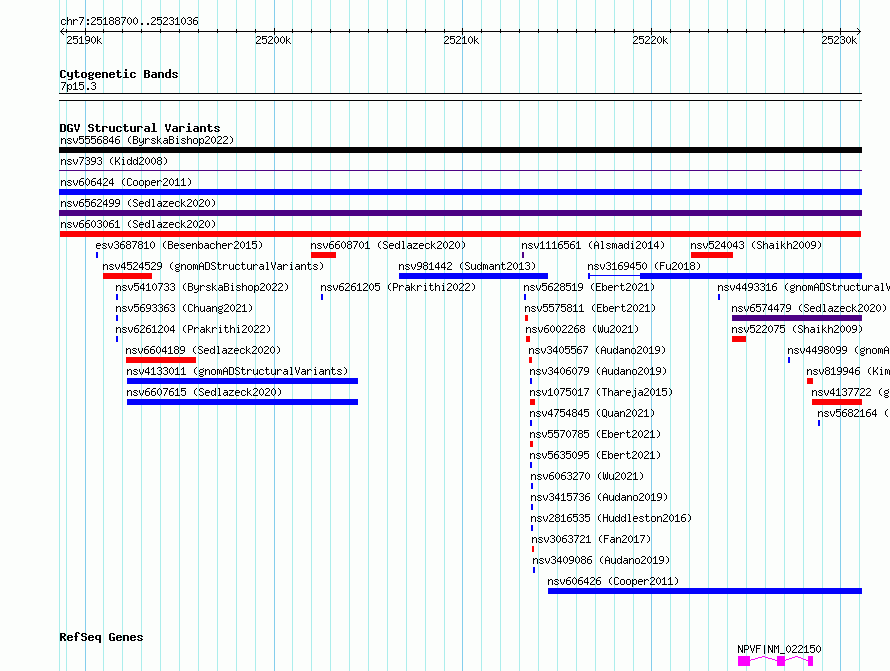Click nsv1116561 (Alsmadi2014) label
The image size is (890, 671).
(593, 245)
